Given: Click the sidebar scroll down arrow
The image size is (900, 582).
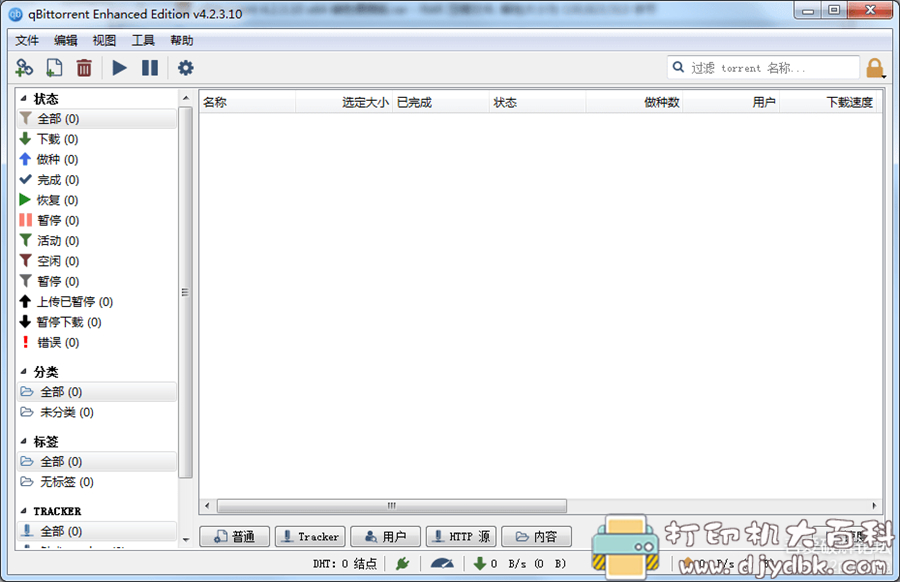Looking at the screenshot, I should pyautogui.click(x=185, y=540).
